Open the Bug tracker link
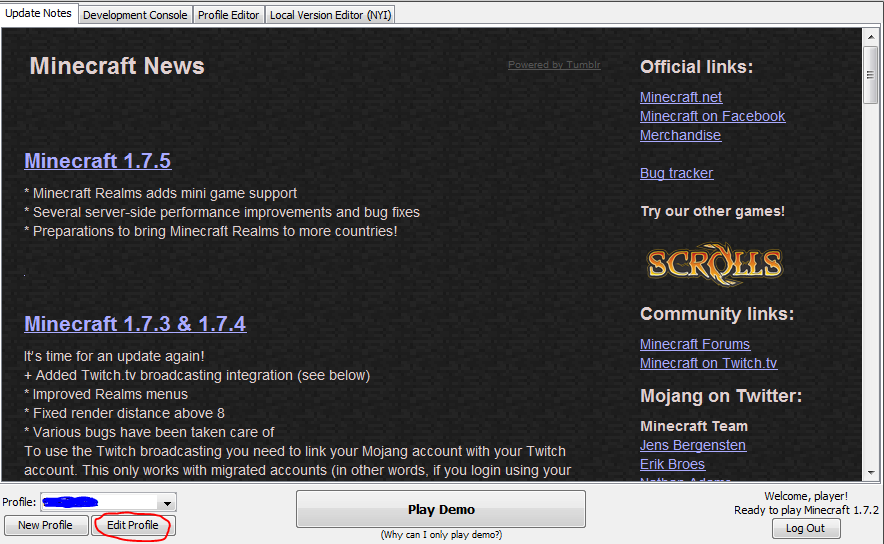Image resolution: width=884 pixels, height=544 pixels. pyautogui.click(x=677, y=174)
